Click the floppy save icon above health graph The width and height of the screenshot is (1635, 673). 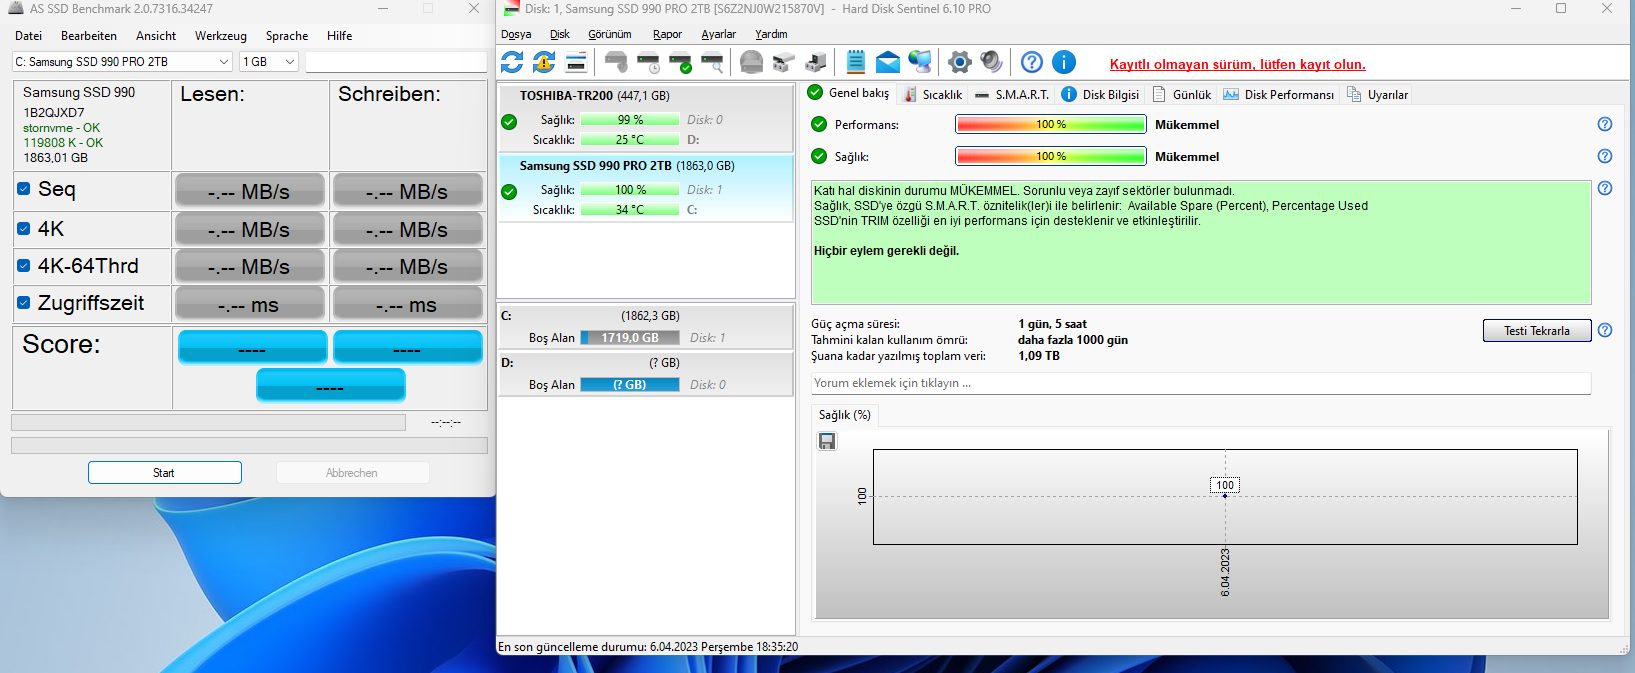point(827,441)
